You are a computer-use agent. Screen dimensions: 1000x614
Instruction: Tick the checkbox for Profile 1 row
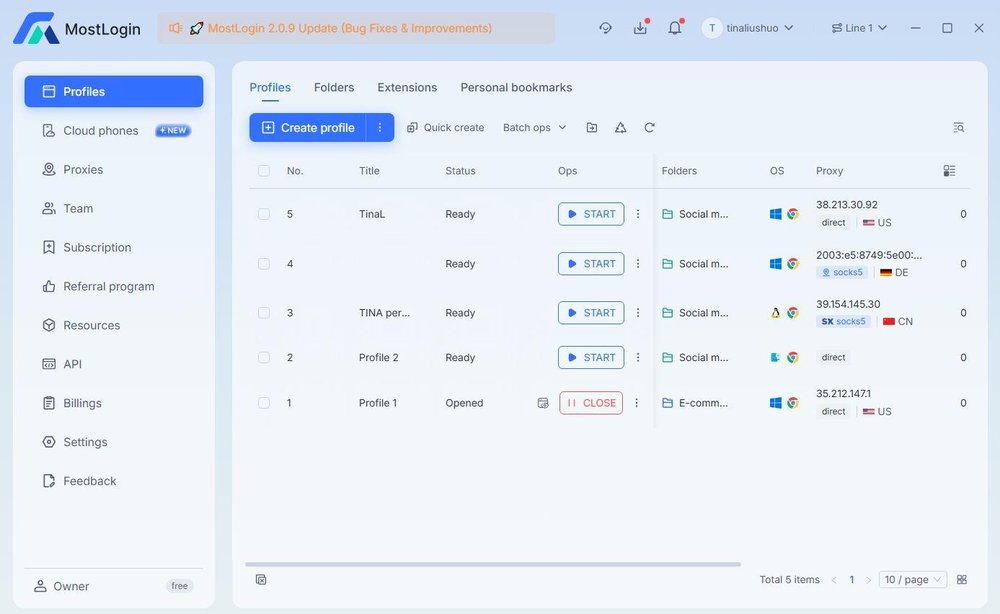click(x=263, y=402)
